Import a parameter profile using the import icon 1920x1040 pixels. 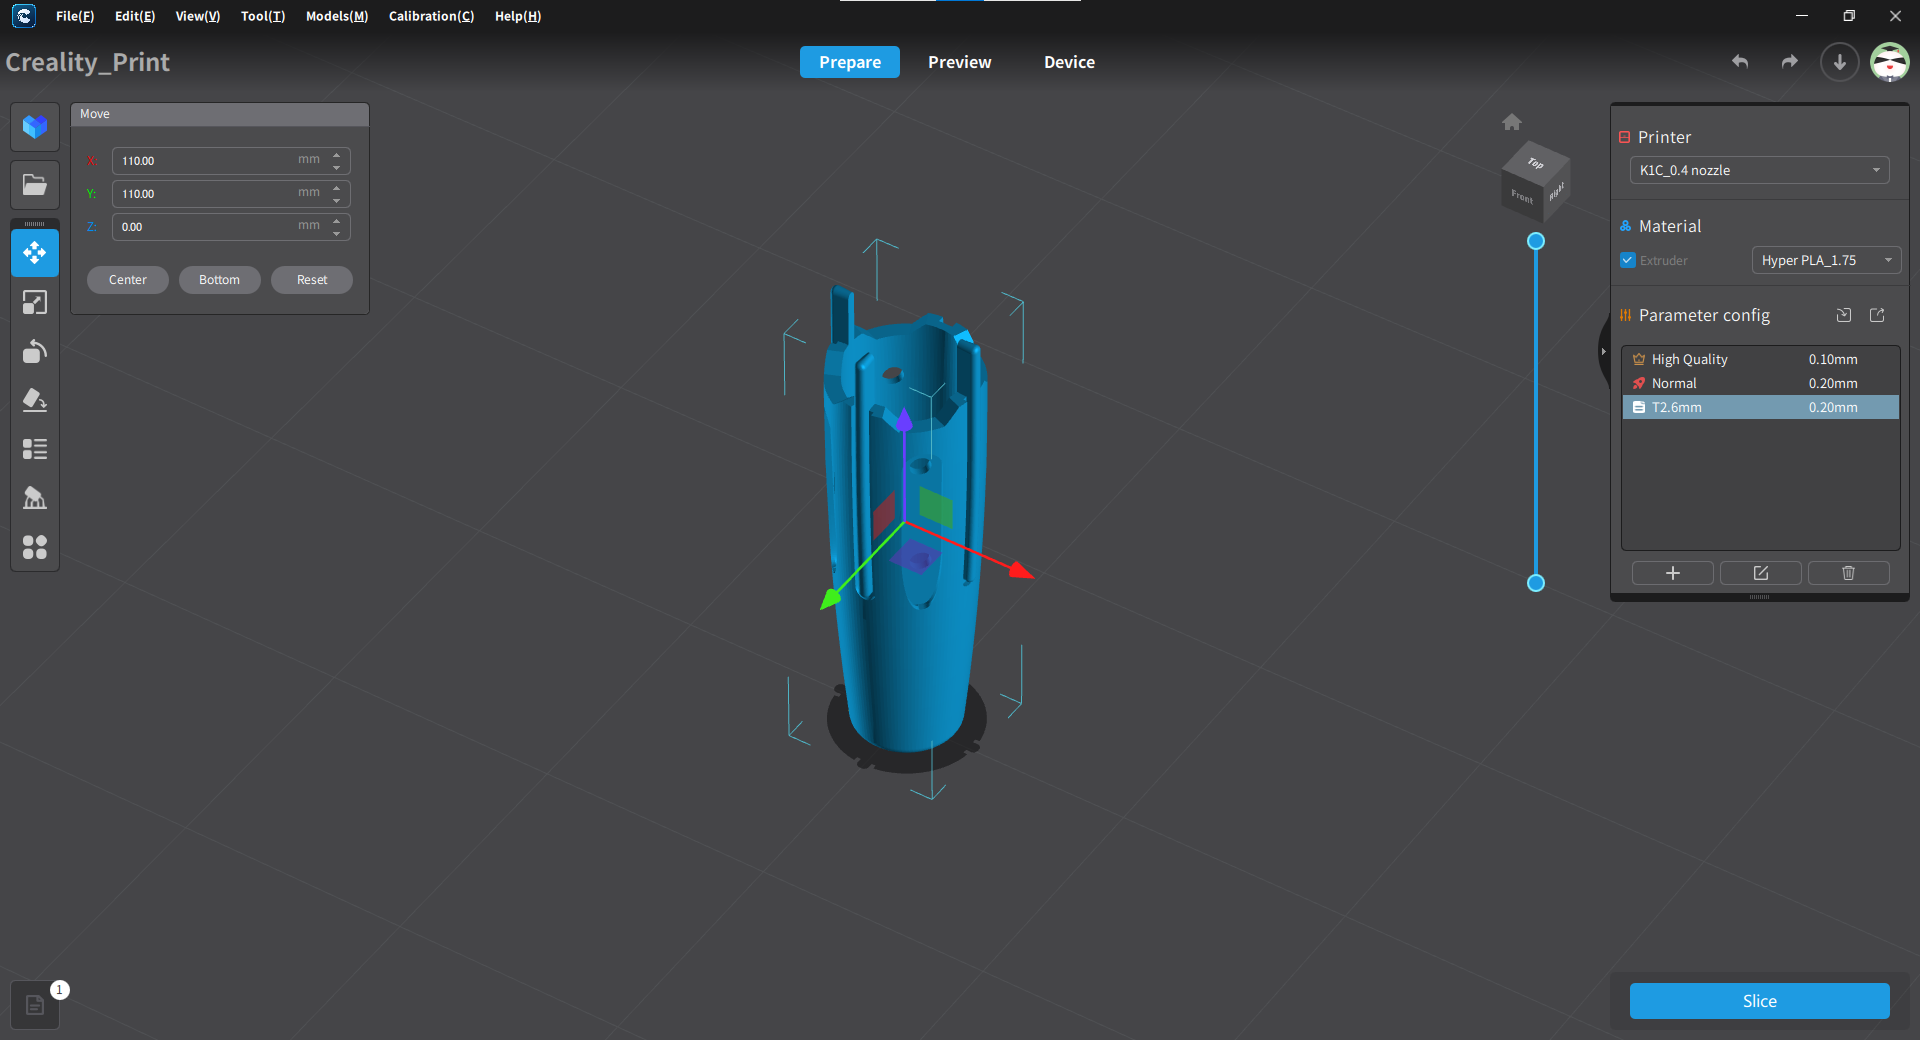1844,315
